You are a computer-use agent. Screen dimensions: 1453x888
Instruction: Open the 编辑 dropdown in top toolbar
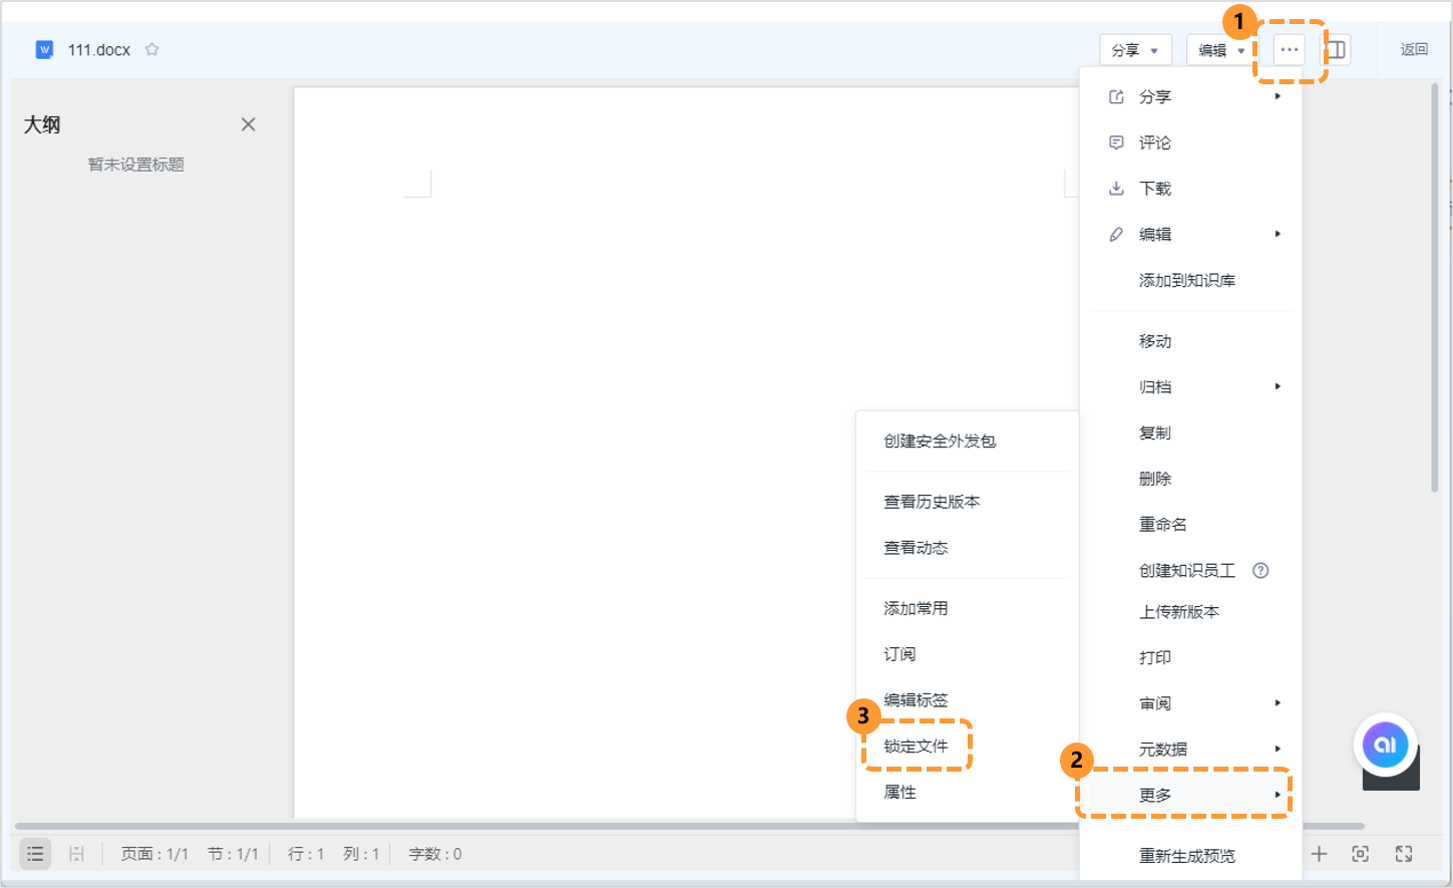coord(1221,50)
